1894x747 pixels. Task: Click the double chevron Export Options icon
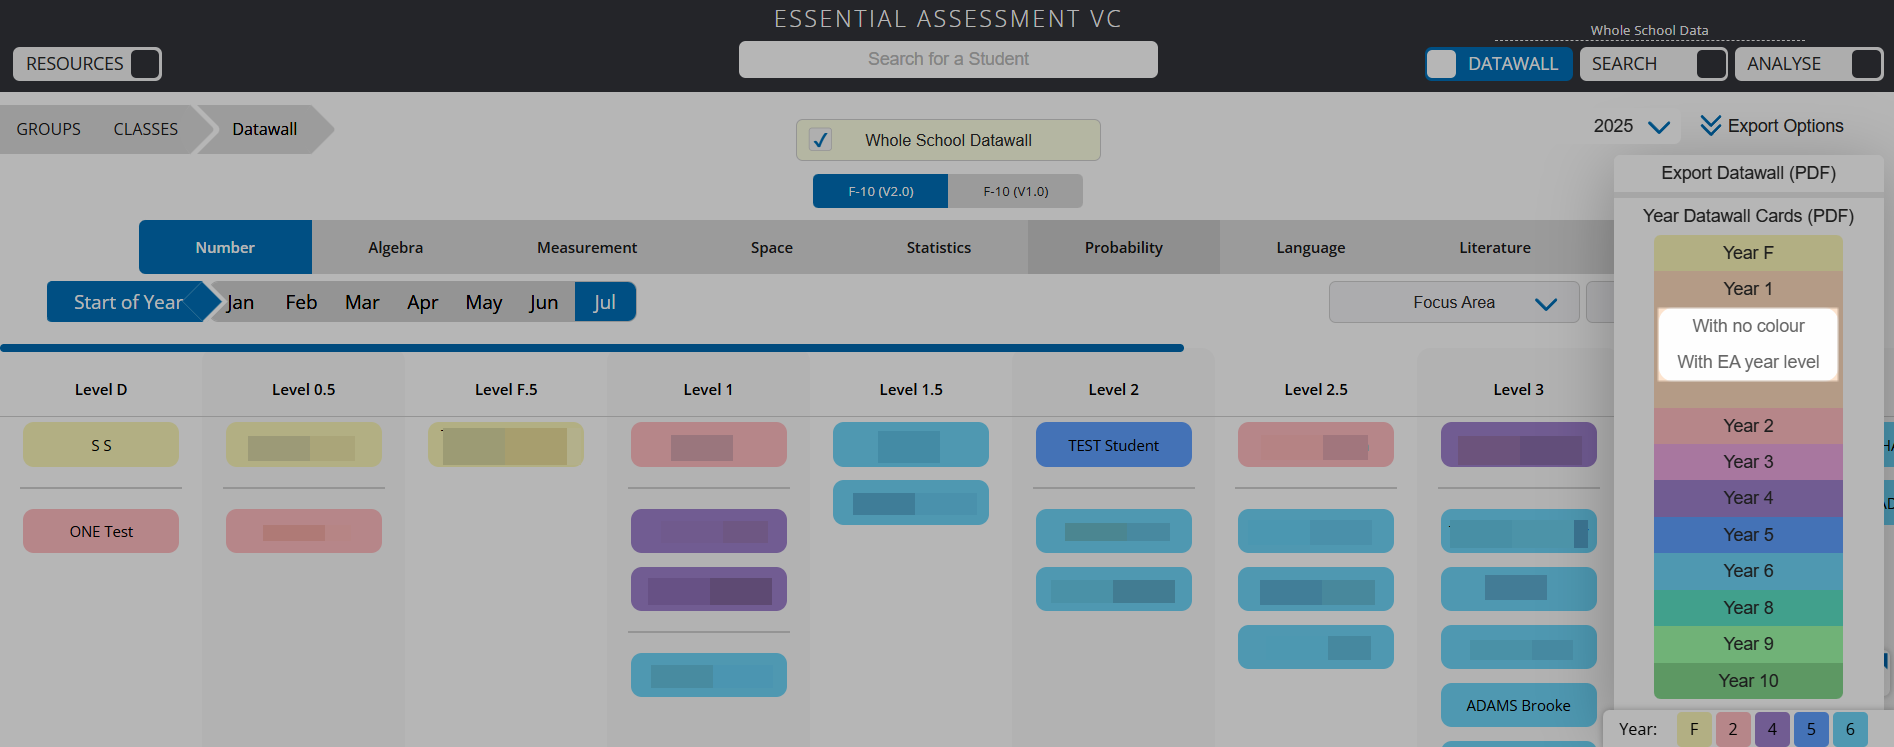1711,125
